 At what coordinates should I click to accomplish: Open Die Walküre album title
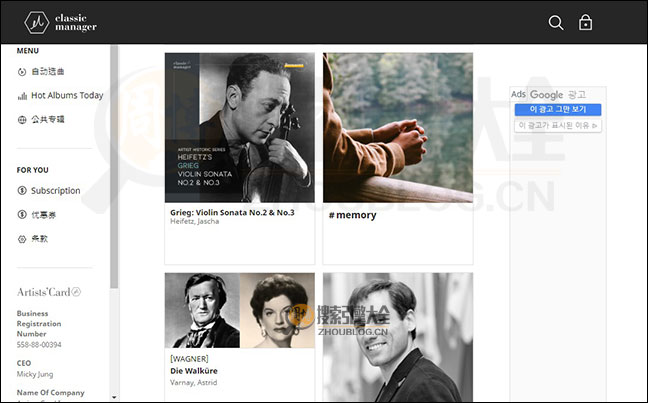click(194, 371)
